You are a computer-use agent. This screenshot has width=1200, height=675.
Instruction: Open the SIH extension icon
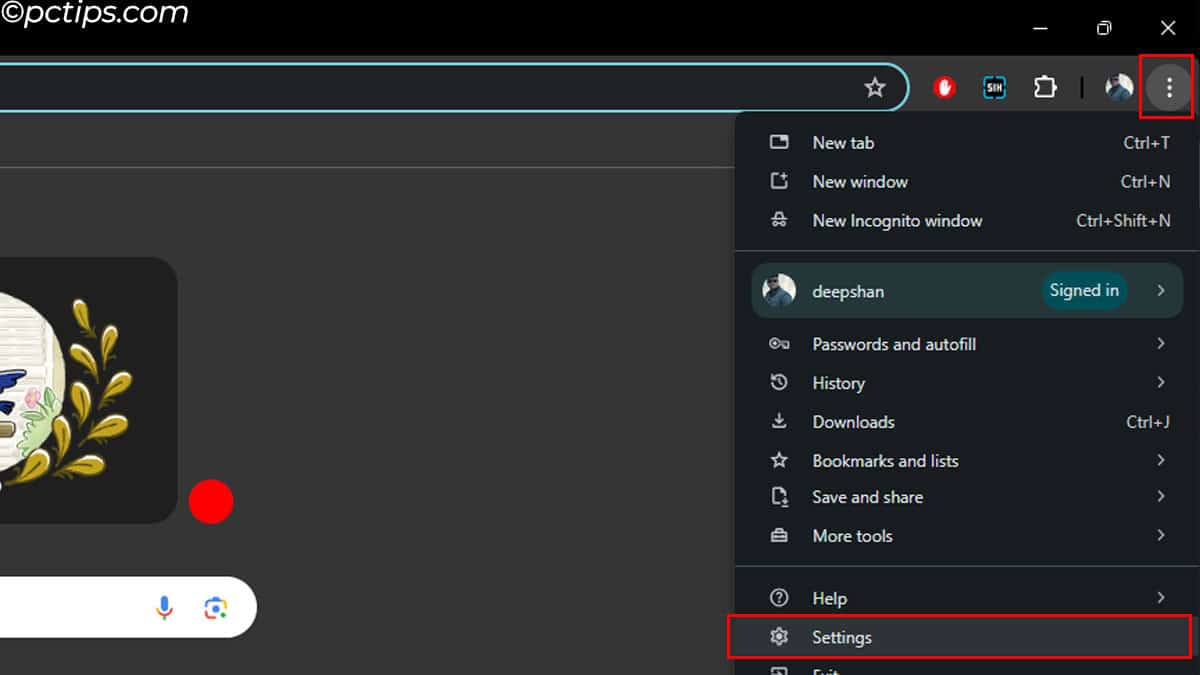(x=994, y=88)
